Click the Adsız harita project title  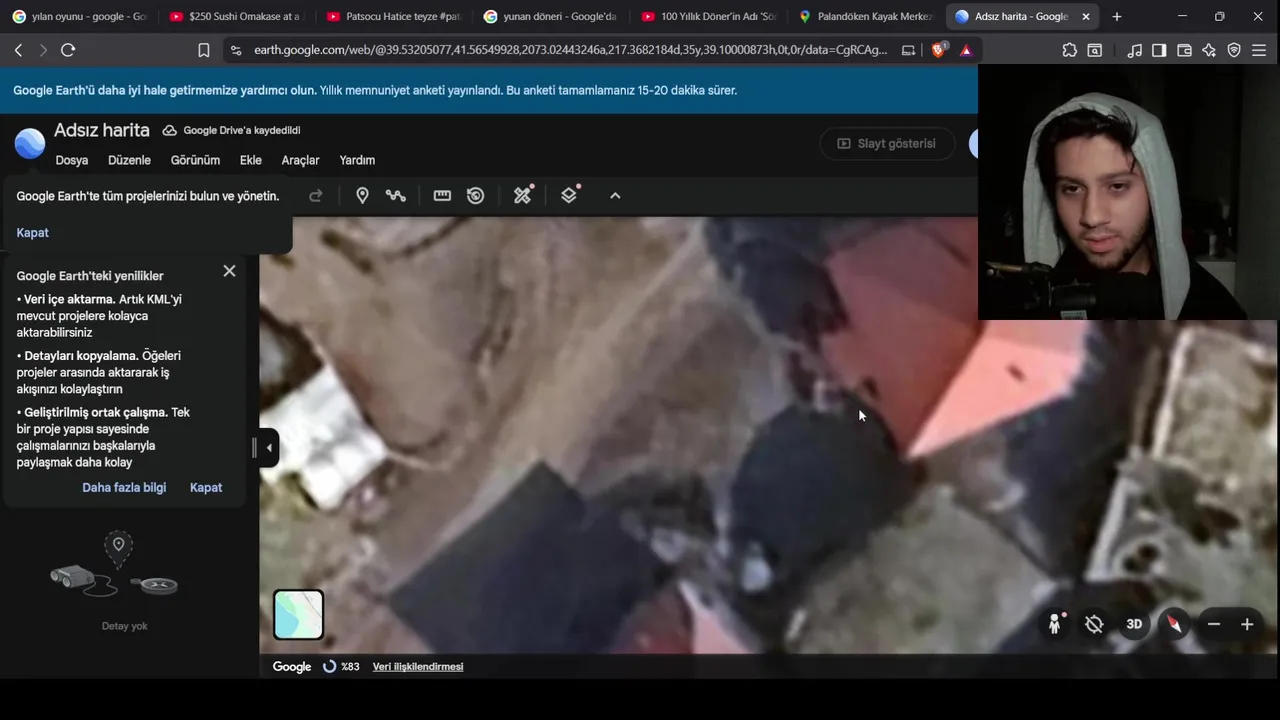(102, 130)
